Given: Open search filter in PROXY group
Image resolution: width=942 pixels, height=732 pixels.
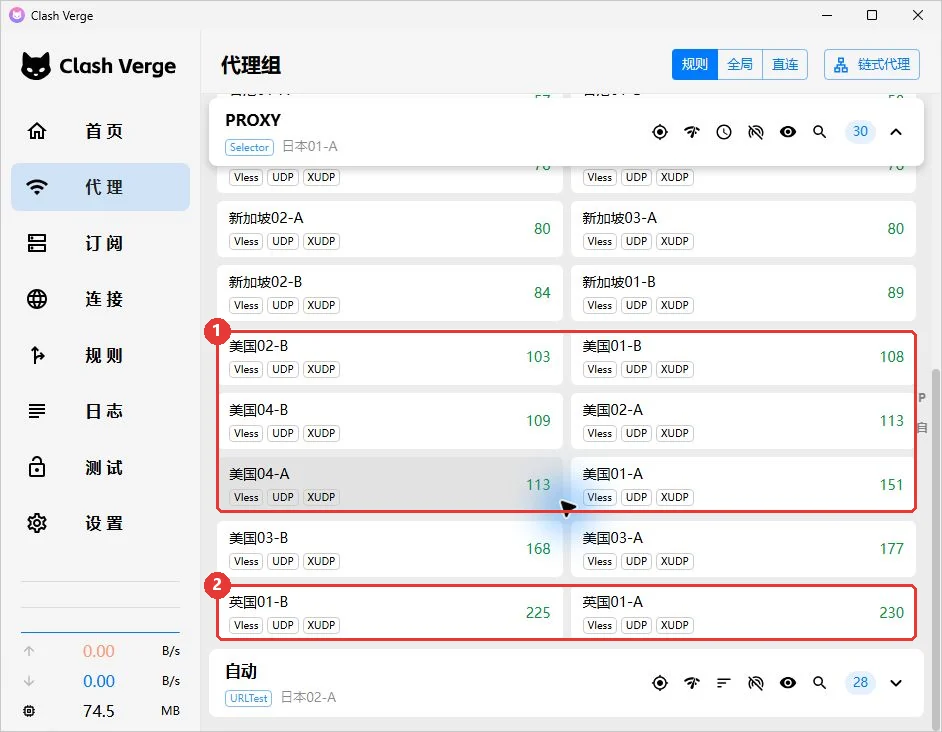Looking at the screenshot, I should coord(819,132).
